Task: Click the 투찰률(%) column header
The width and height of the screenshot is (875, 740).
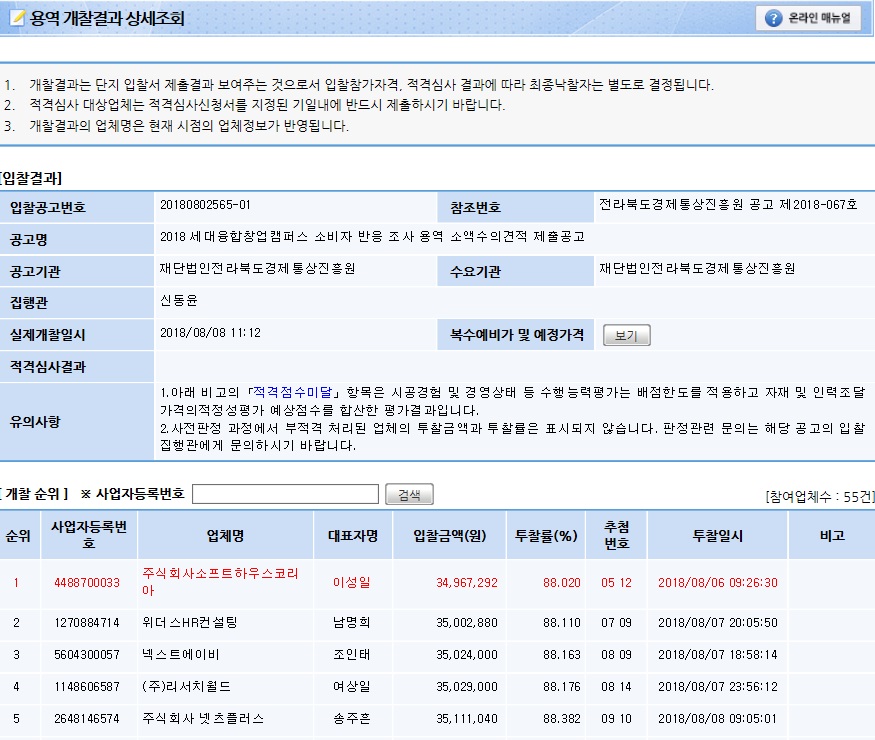Action: 546,535
